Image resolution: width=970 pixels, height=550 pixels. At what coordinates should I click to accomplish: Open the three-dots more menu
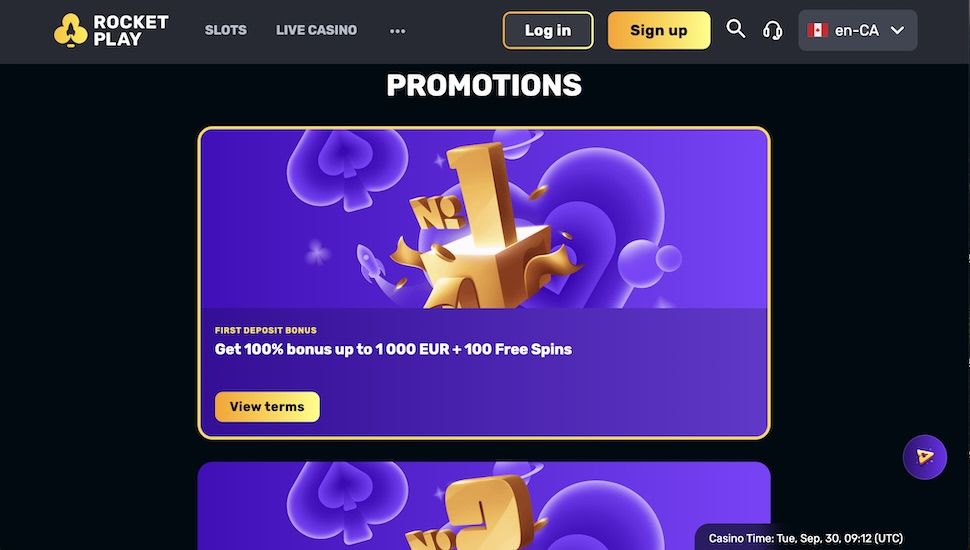398,31
